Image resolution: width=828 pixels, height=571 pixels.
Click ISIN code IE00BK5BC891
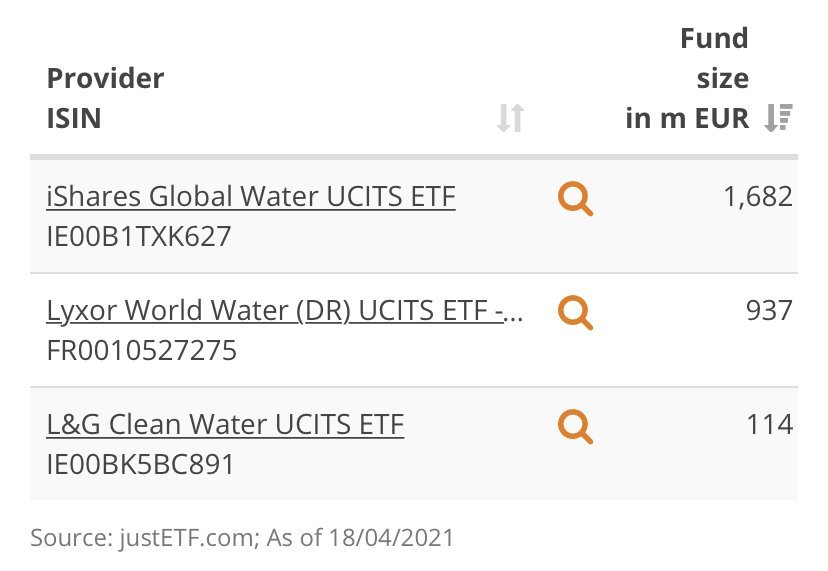[140, 464]
